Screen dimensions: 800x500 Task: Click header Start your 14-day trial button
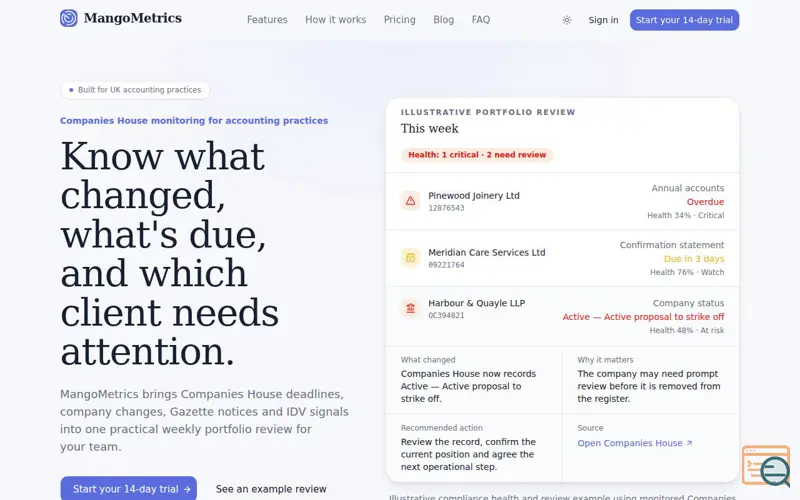point(684,20)
